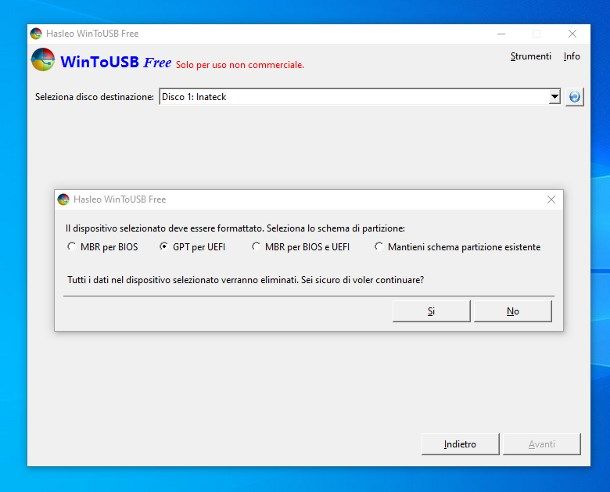Close the main WinToUSB window

pos(572,34)
